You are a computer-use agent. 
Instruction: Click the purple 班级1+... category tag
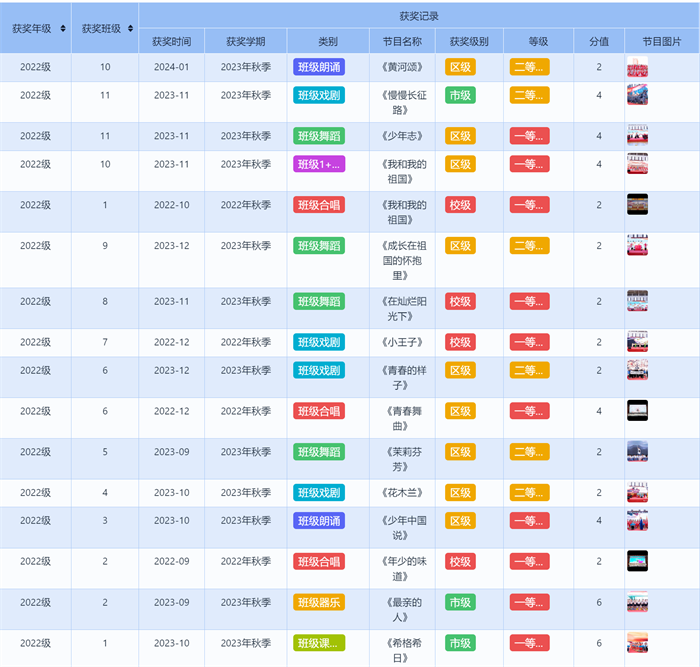[x=319, y=164]
